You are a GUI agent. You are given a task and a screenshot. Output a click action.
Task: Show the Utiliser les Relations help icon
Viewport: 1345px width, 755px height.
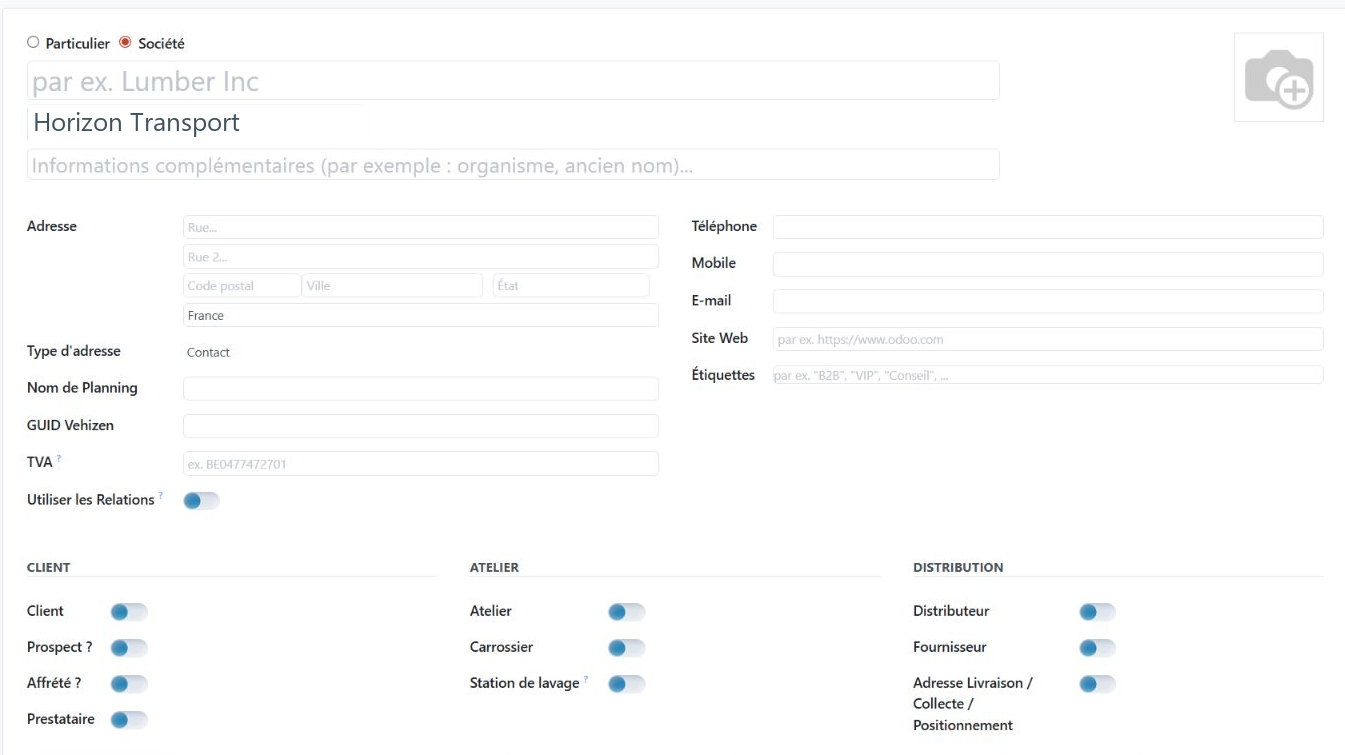161,496
